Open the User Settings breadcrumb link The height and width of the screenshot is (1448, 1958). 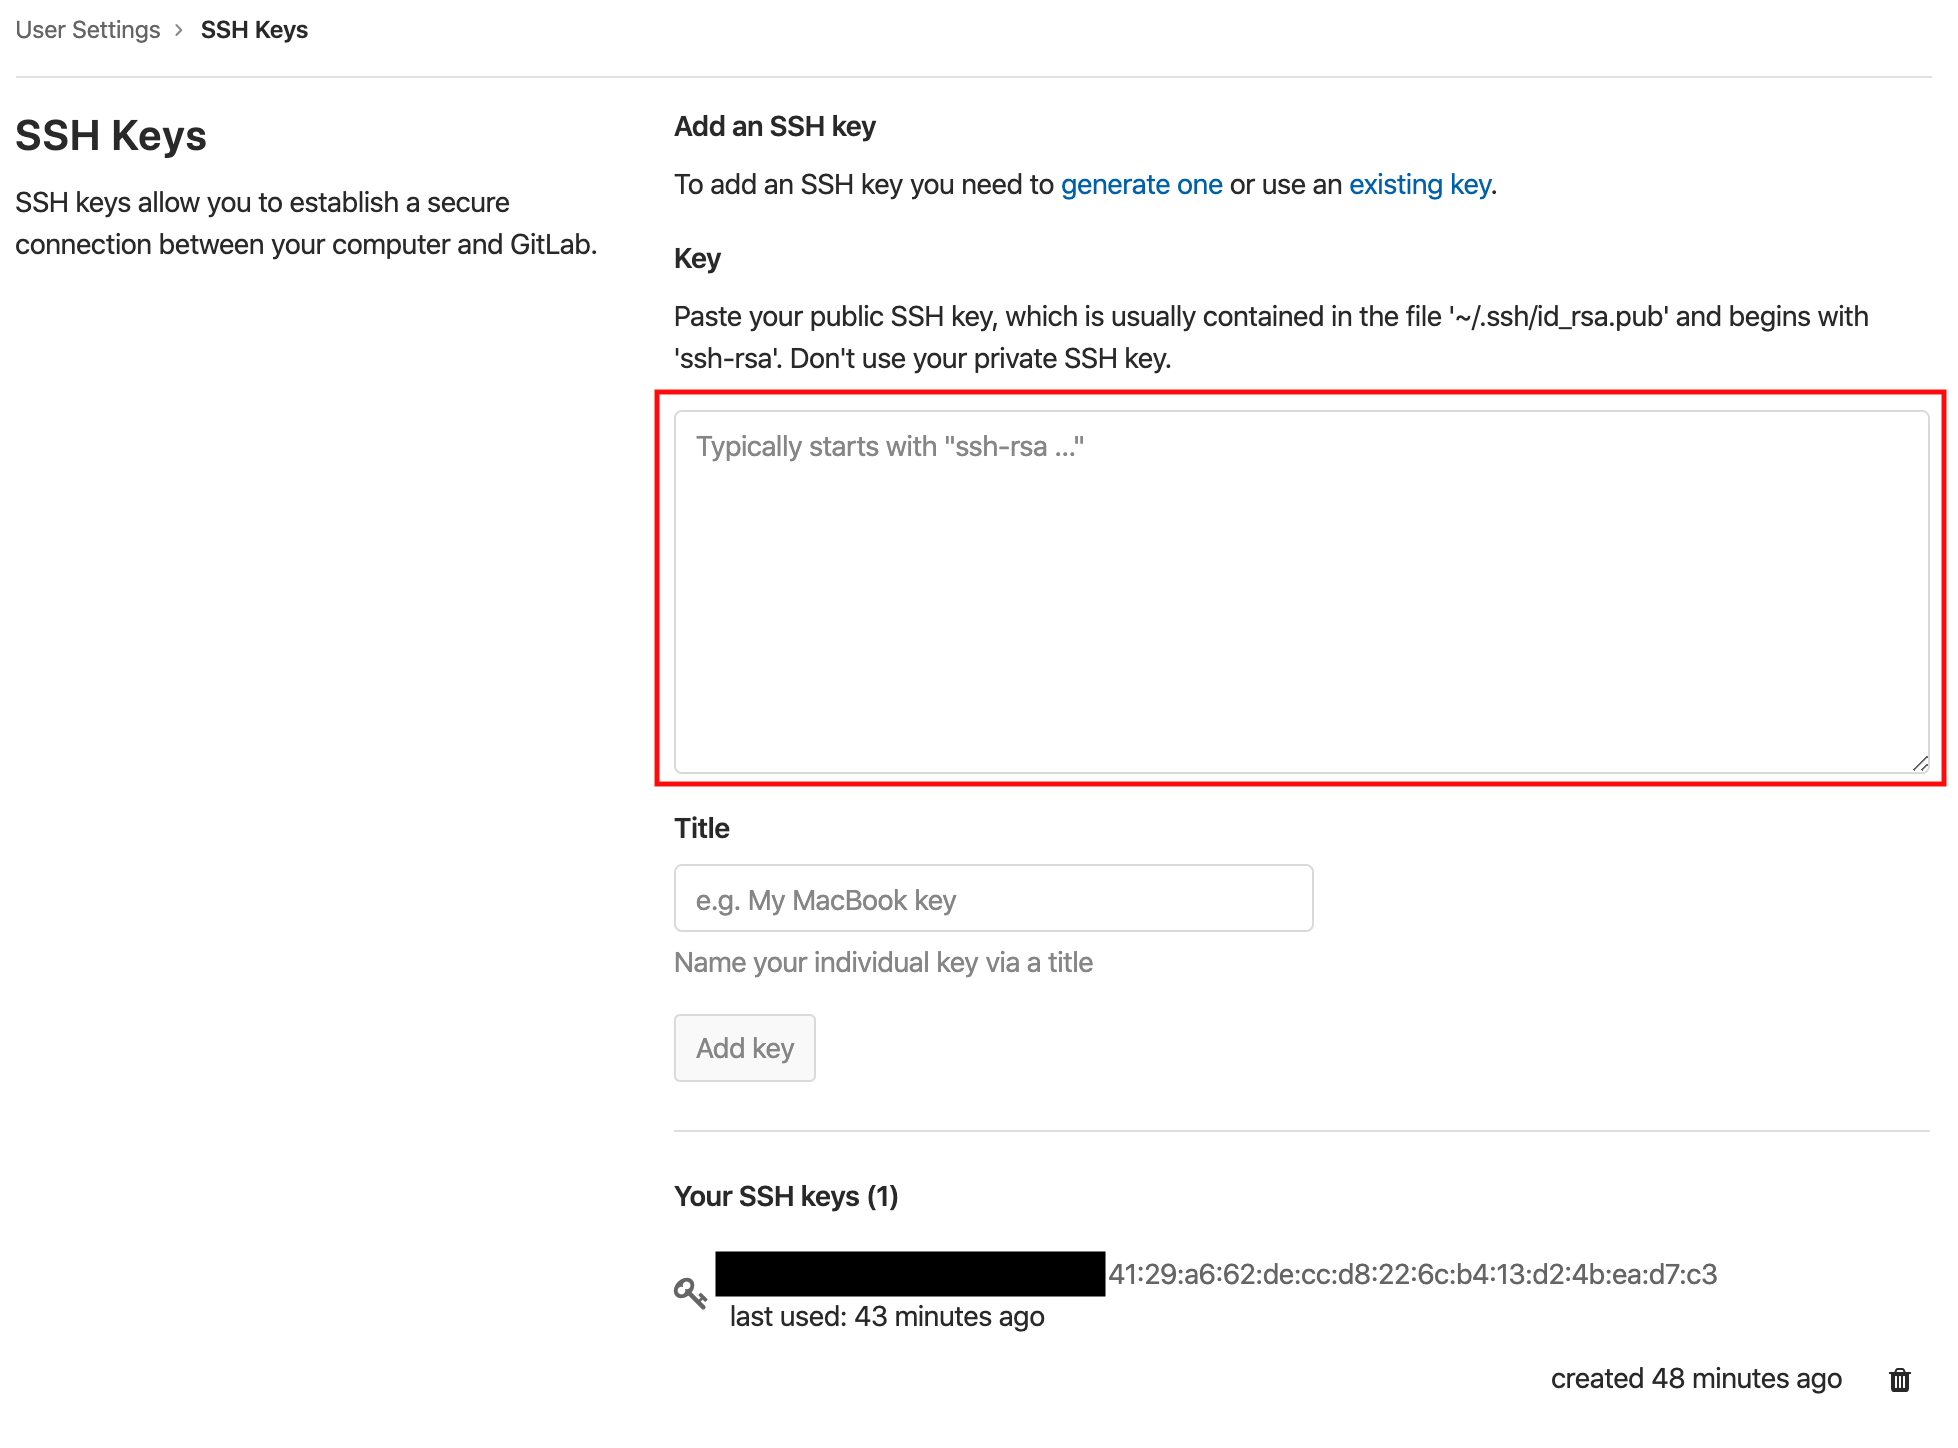[88, 30]
